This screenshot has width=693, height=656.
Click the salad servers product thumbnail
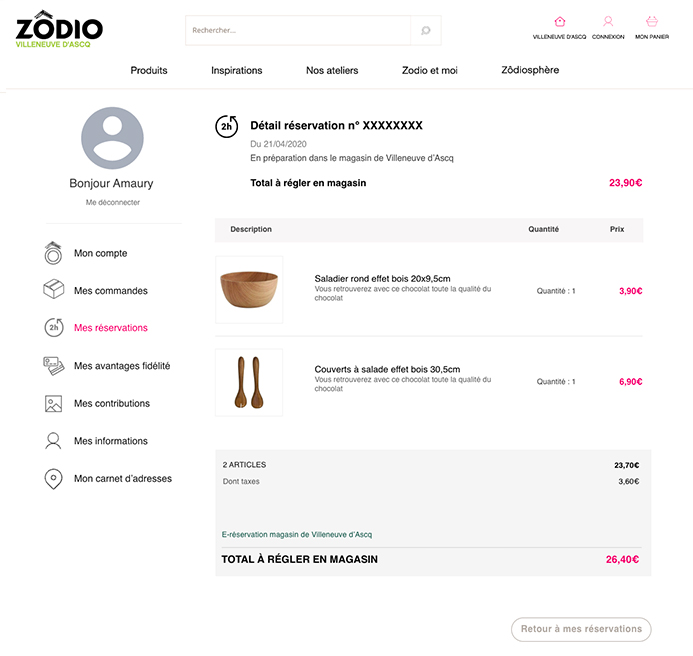click(249, 382)
